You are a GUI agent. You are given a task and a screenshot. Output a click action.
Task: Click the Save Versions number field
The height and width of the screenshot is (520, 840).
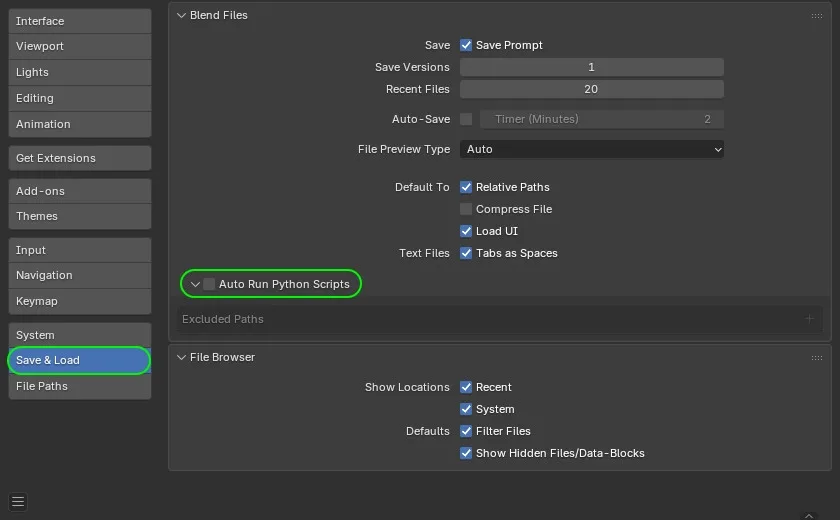click(591, 67)
